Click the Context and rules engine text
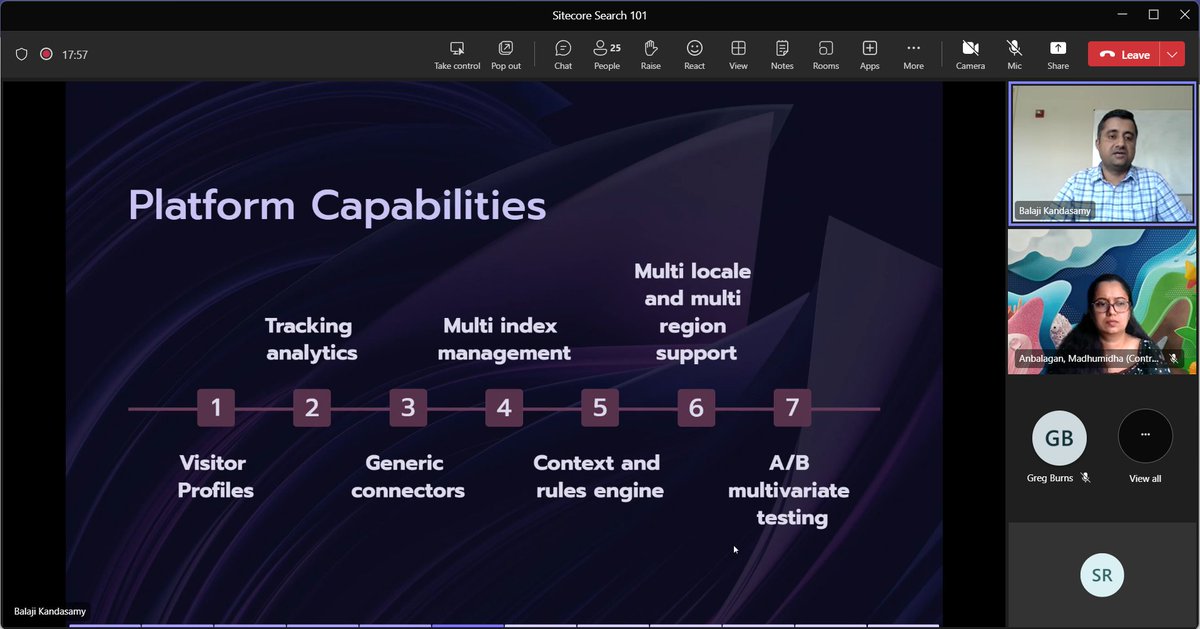 pos(598,477)
